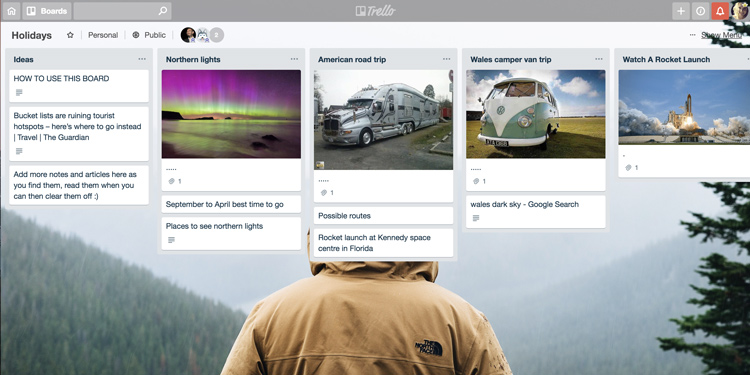
Task: Click the search input field
Action: pos(122,11)
